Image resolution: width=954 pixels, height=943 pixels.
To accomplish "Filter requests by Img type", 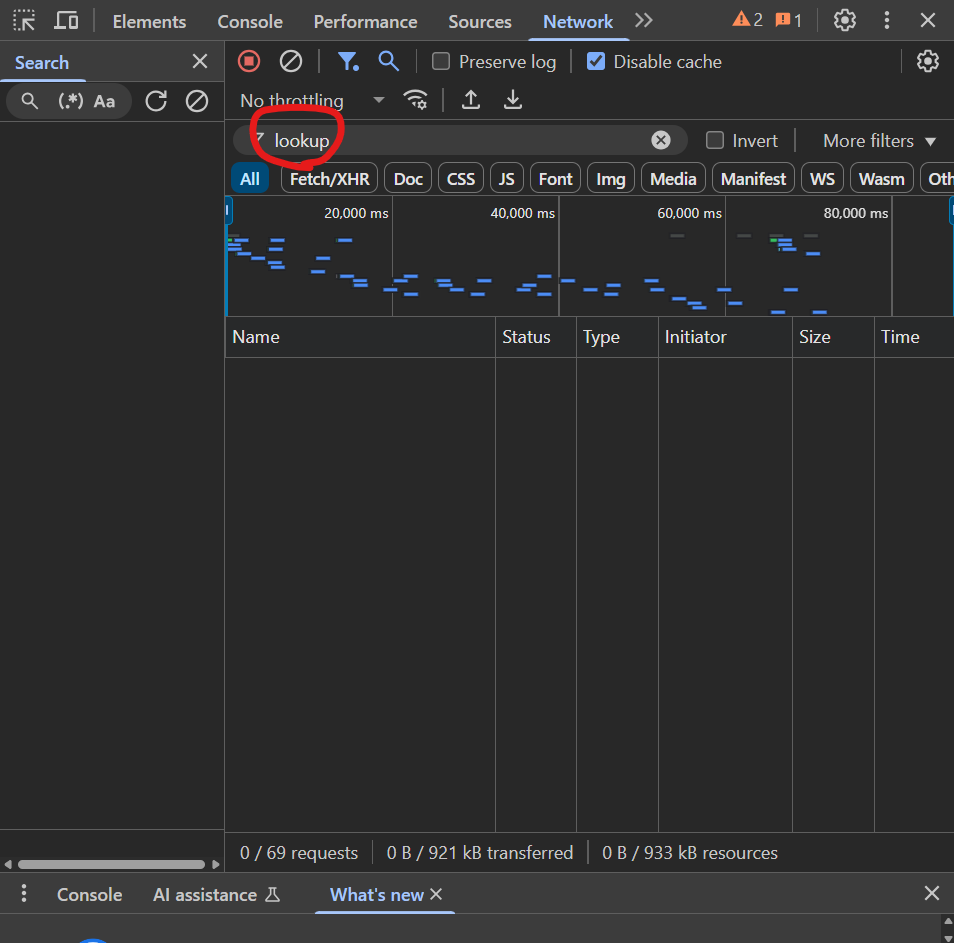I will pyautogui.click(x=610, y=179).
